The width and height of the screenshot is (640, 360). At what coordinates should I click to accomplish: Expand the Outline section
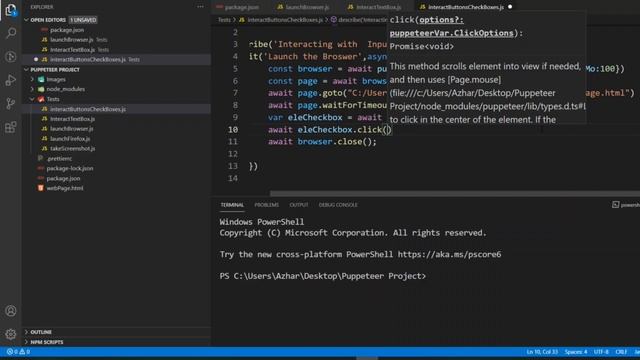click(x=27, y=332)
